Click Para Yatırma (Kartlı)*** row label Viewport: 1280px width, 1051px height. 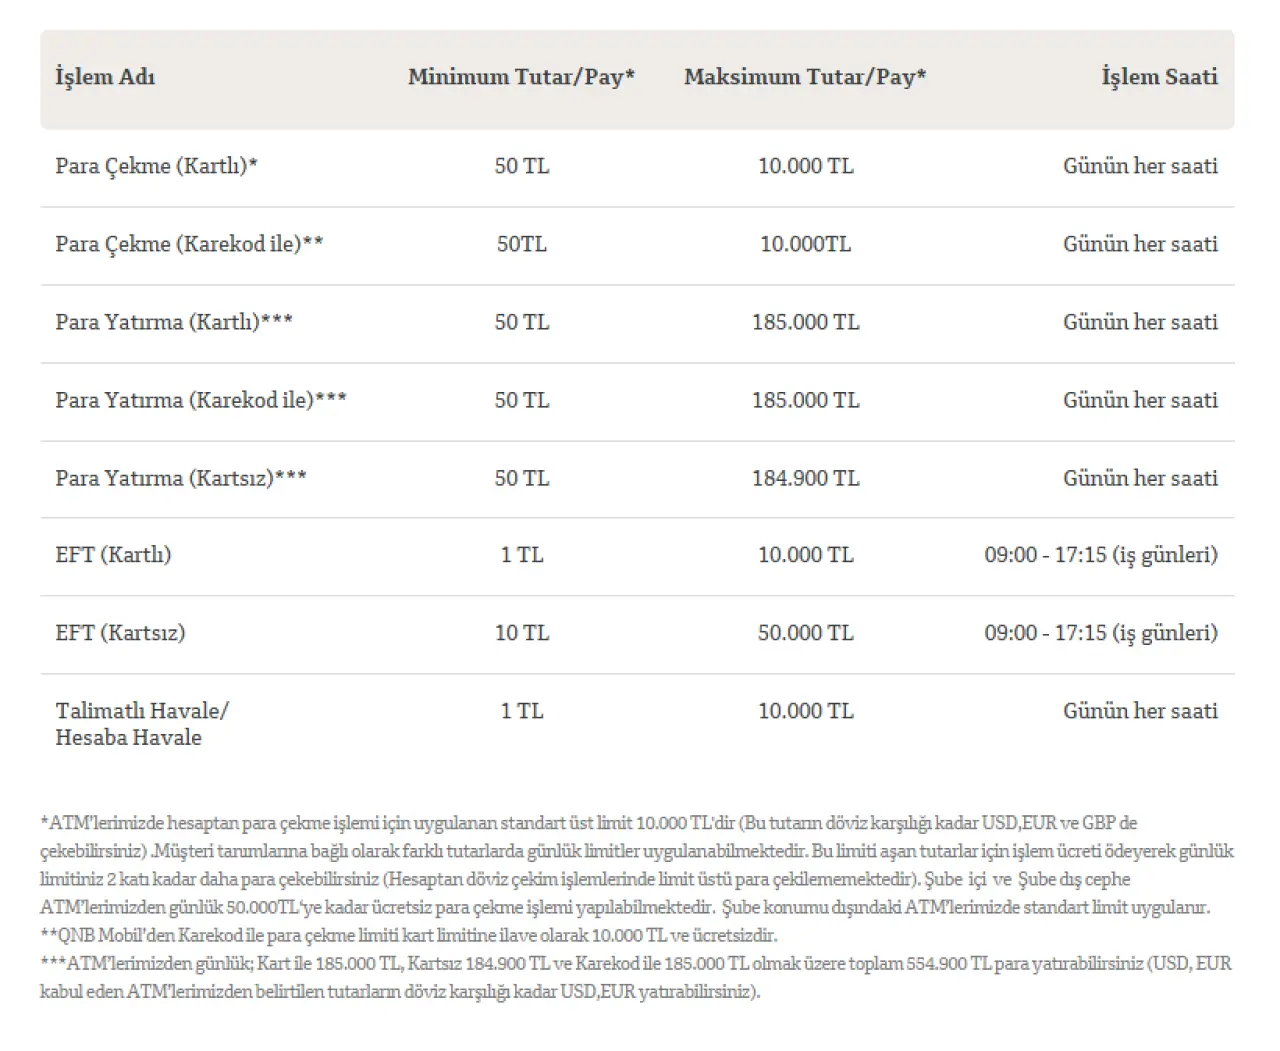pos(174,322)
